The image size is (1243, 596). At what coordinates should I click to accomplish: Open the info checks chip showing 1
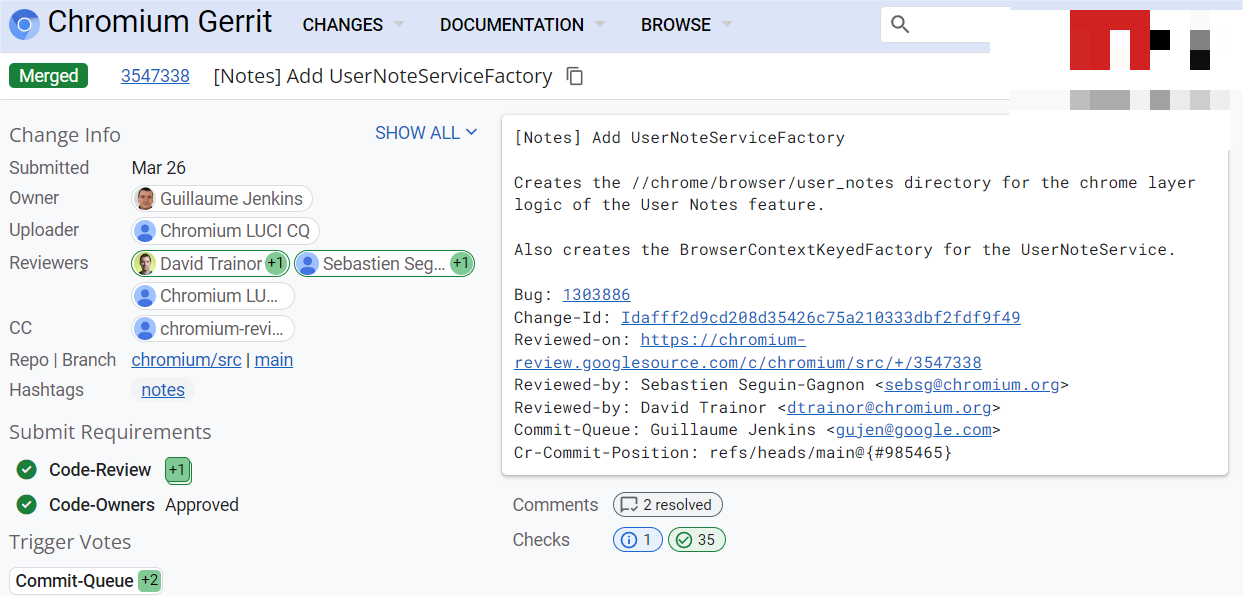tap(638, 540)
